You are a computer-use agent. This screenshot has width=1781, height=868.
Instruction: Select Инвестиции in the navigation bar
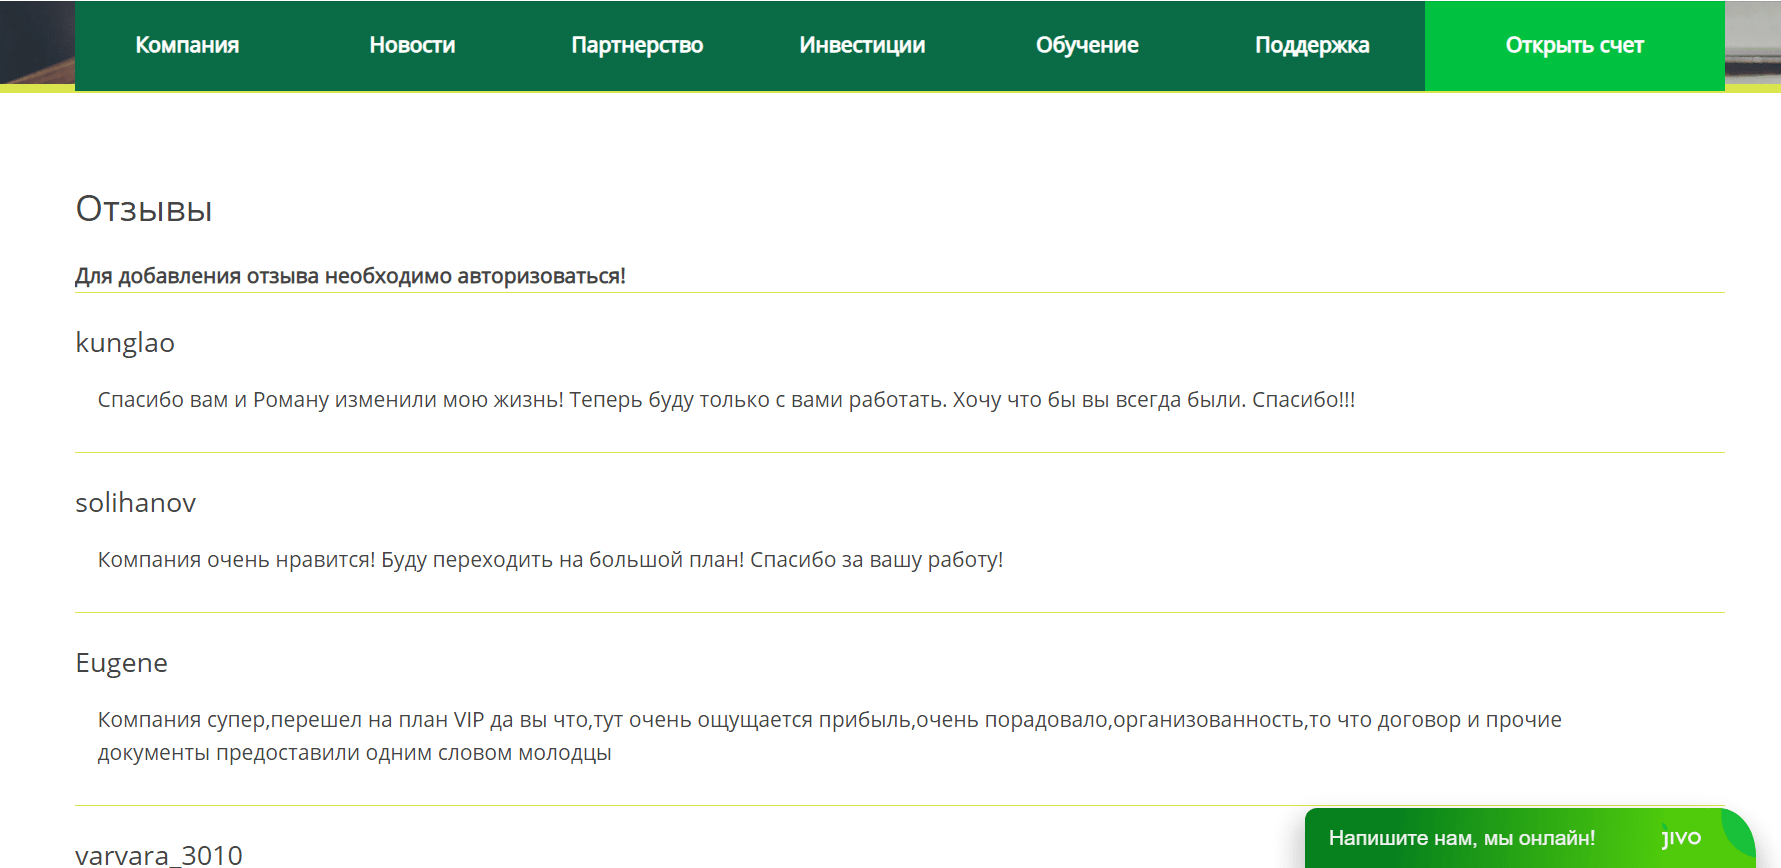pyautogui.click(x=862, y=45)
